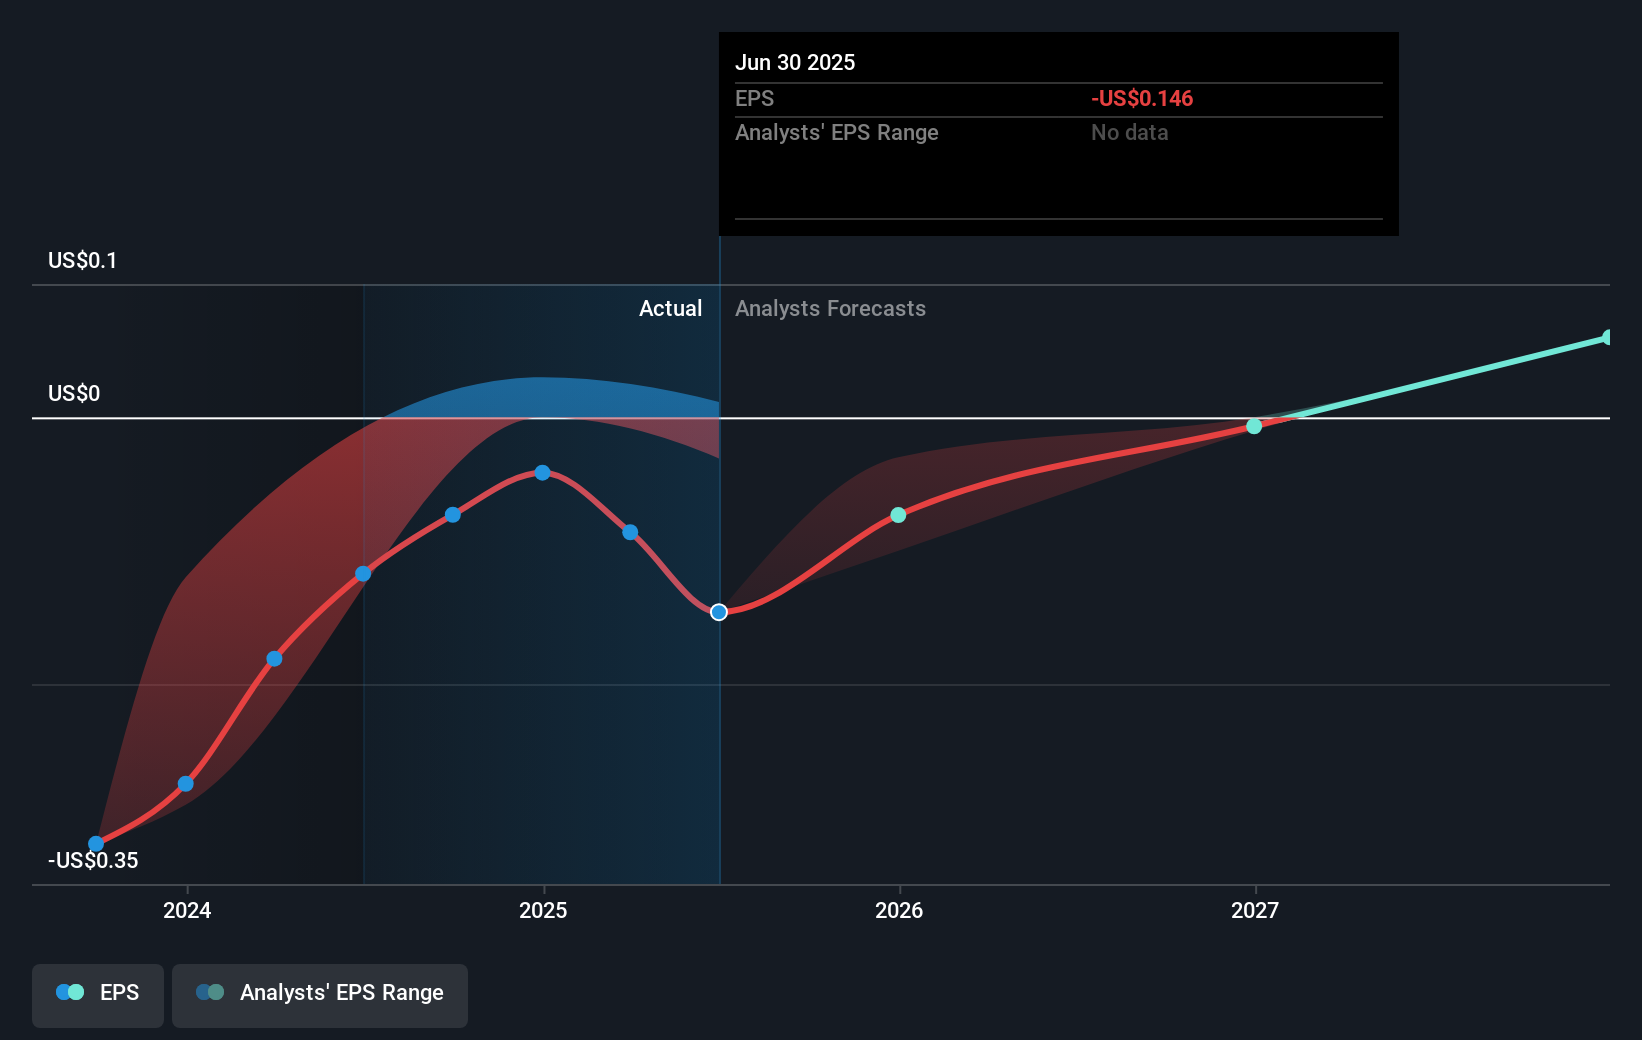Toggle the EPS series visibility
Image resolution: width=1642 pixels, height=1040 pixels.
[x=97, y=995]
